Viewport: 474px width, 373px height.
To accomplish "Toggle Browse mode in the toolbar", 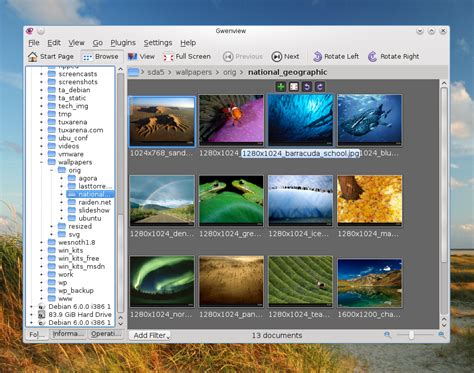I will pos(101,57).
